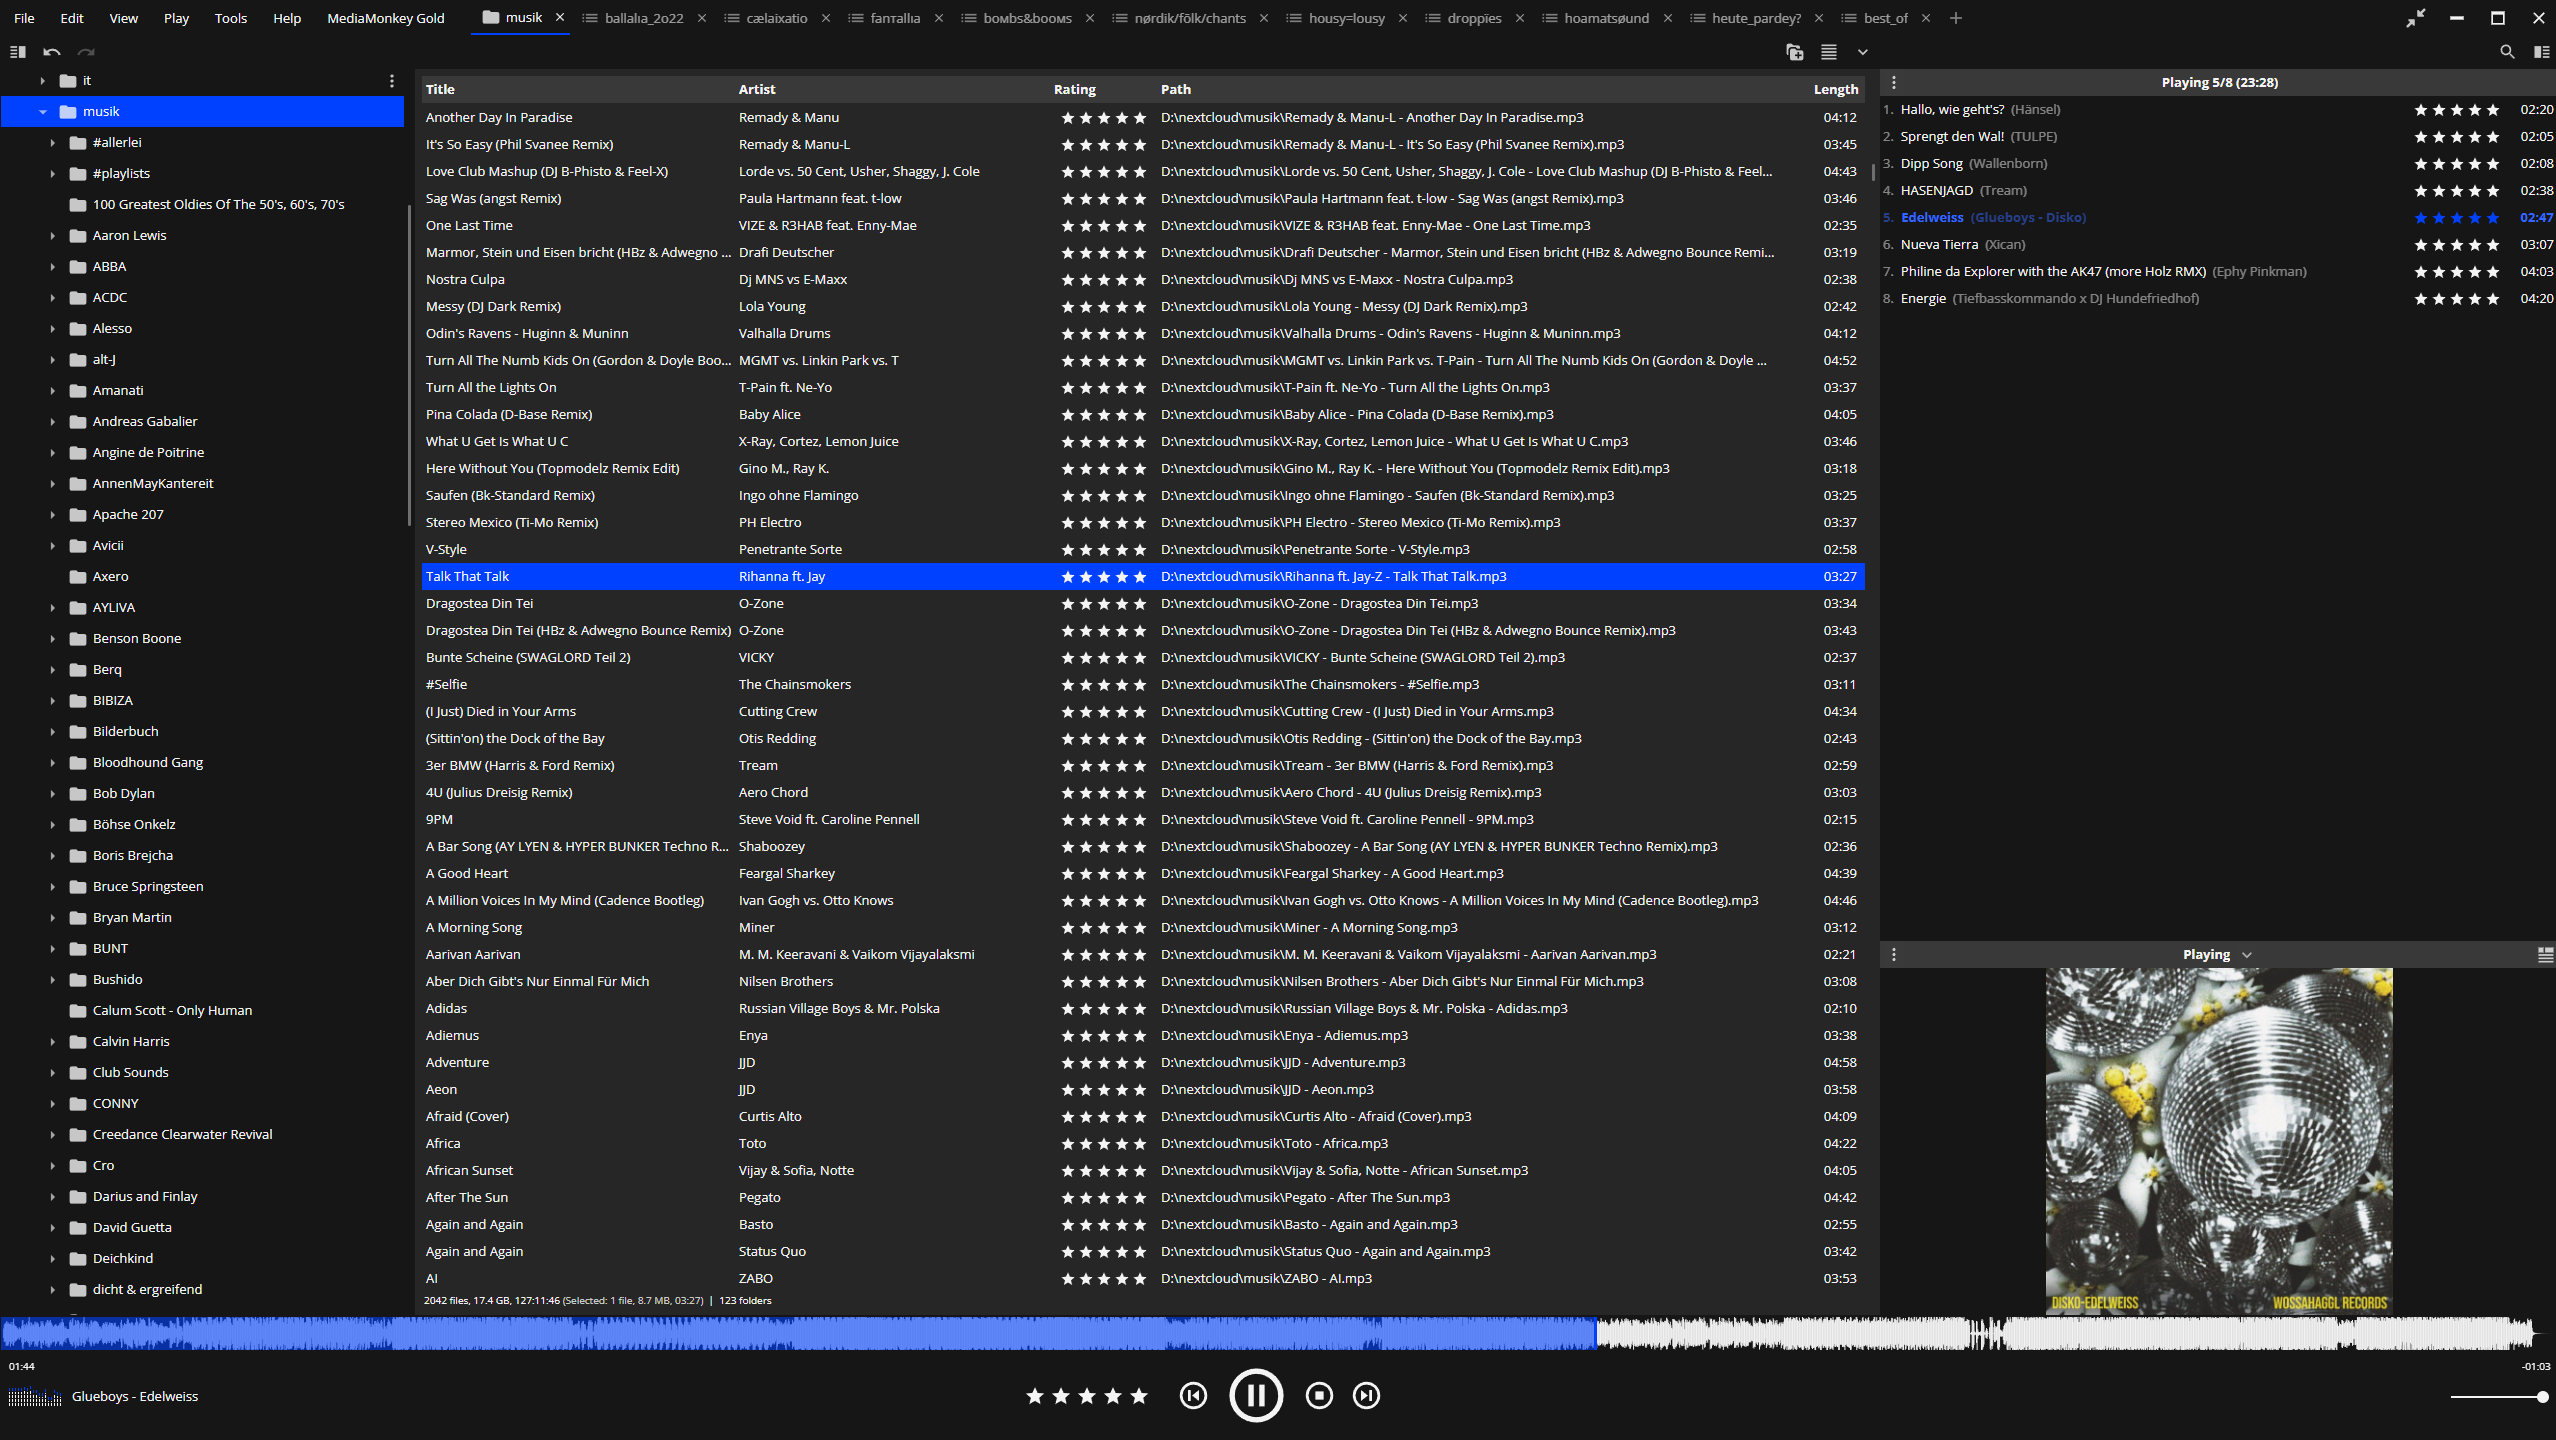Open the Playing list options menu
The image size is (2556, 1440).
[1894, 83]
